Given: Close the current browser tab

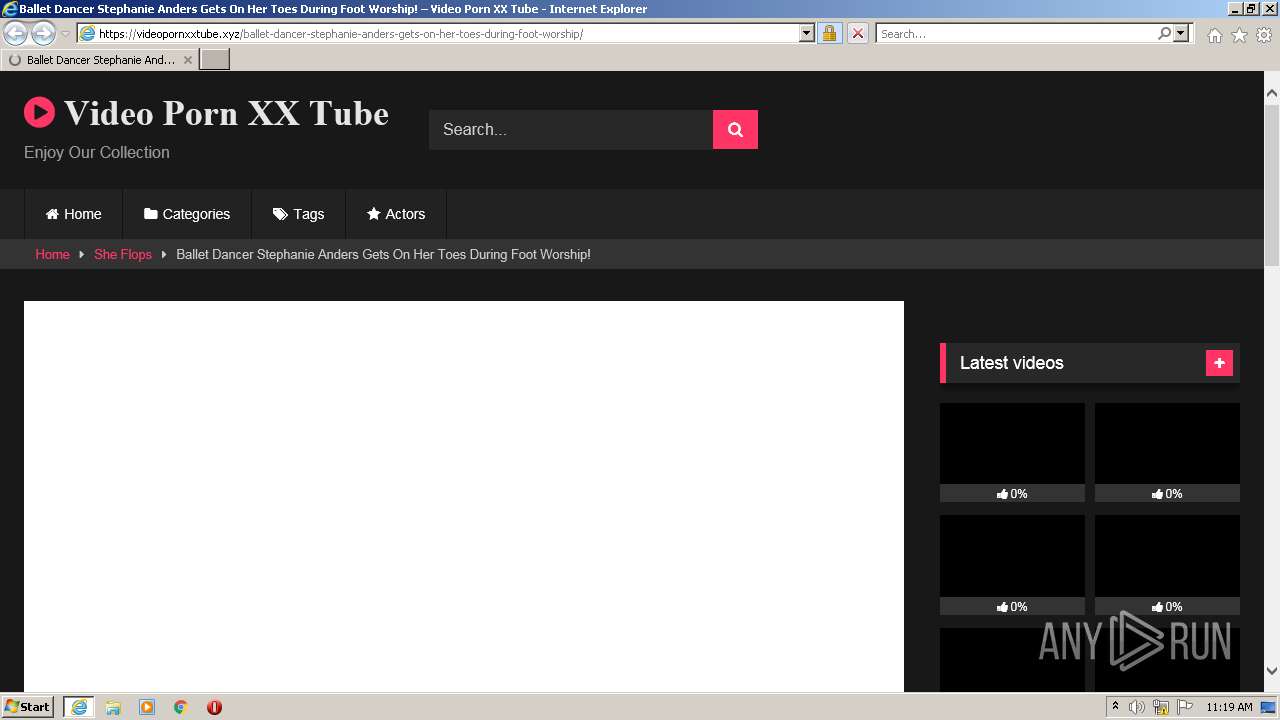Looking at the screenshot, I should click(x=188, y=60).
